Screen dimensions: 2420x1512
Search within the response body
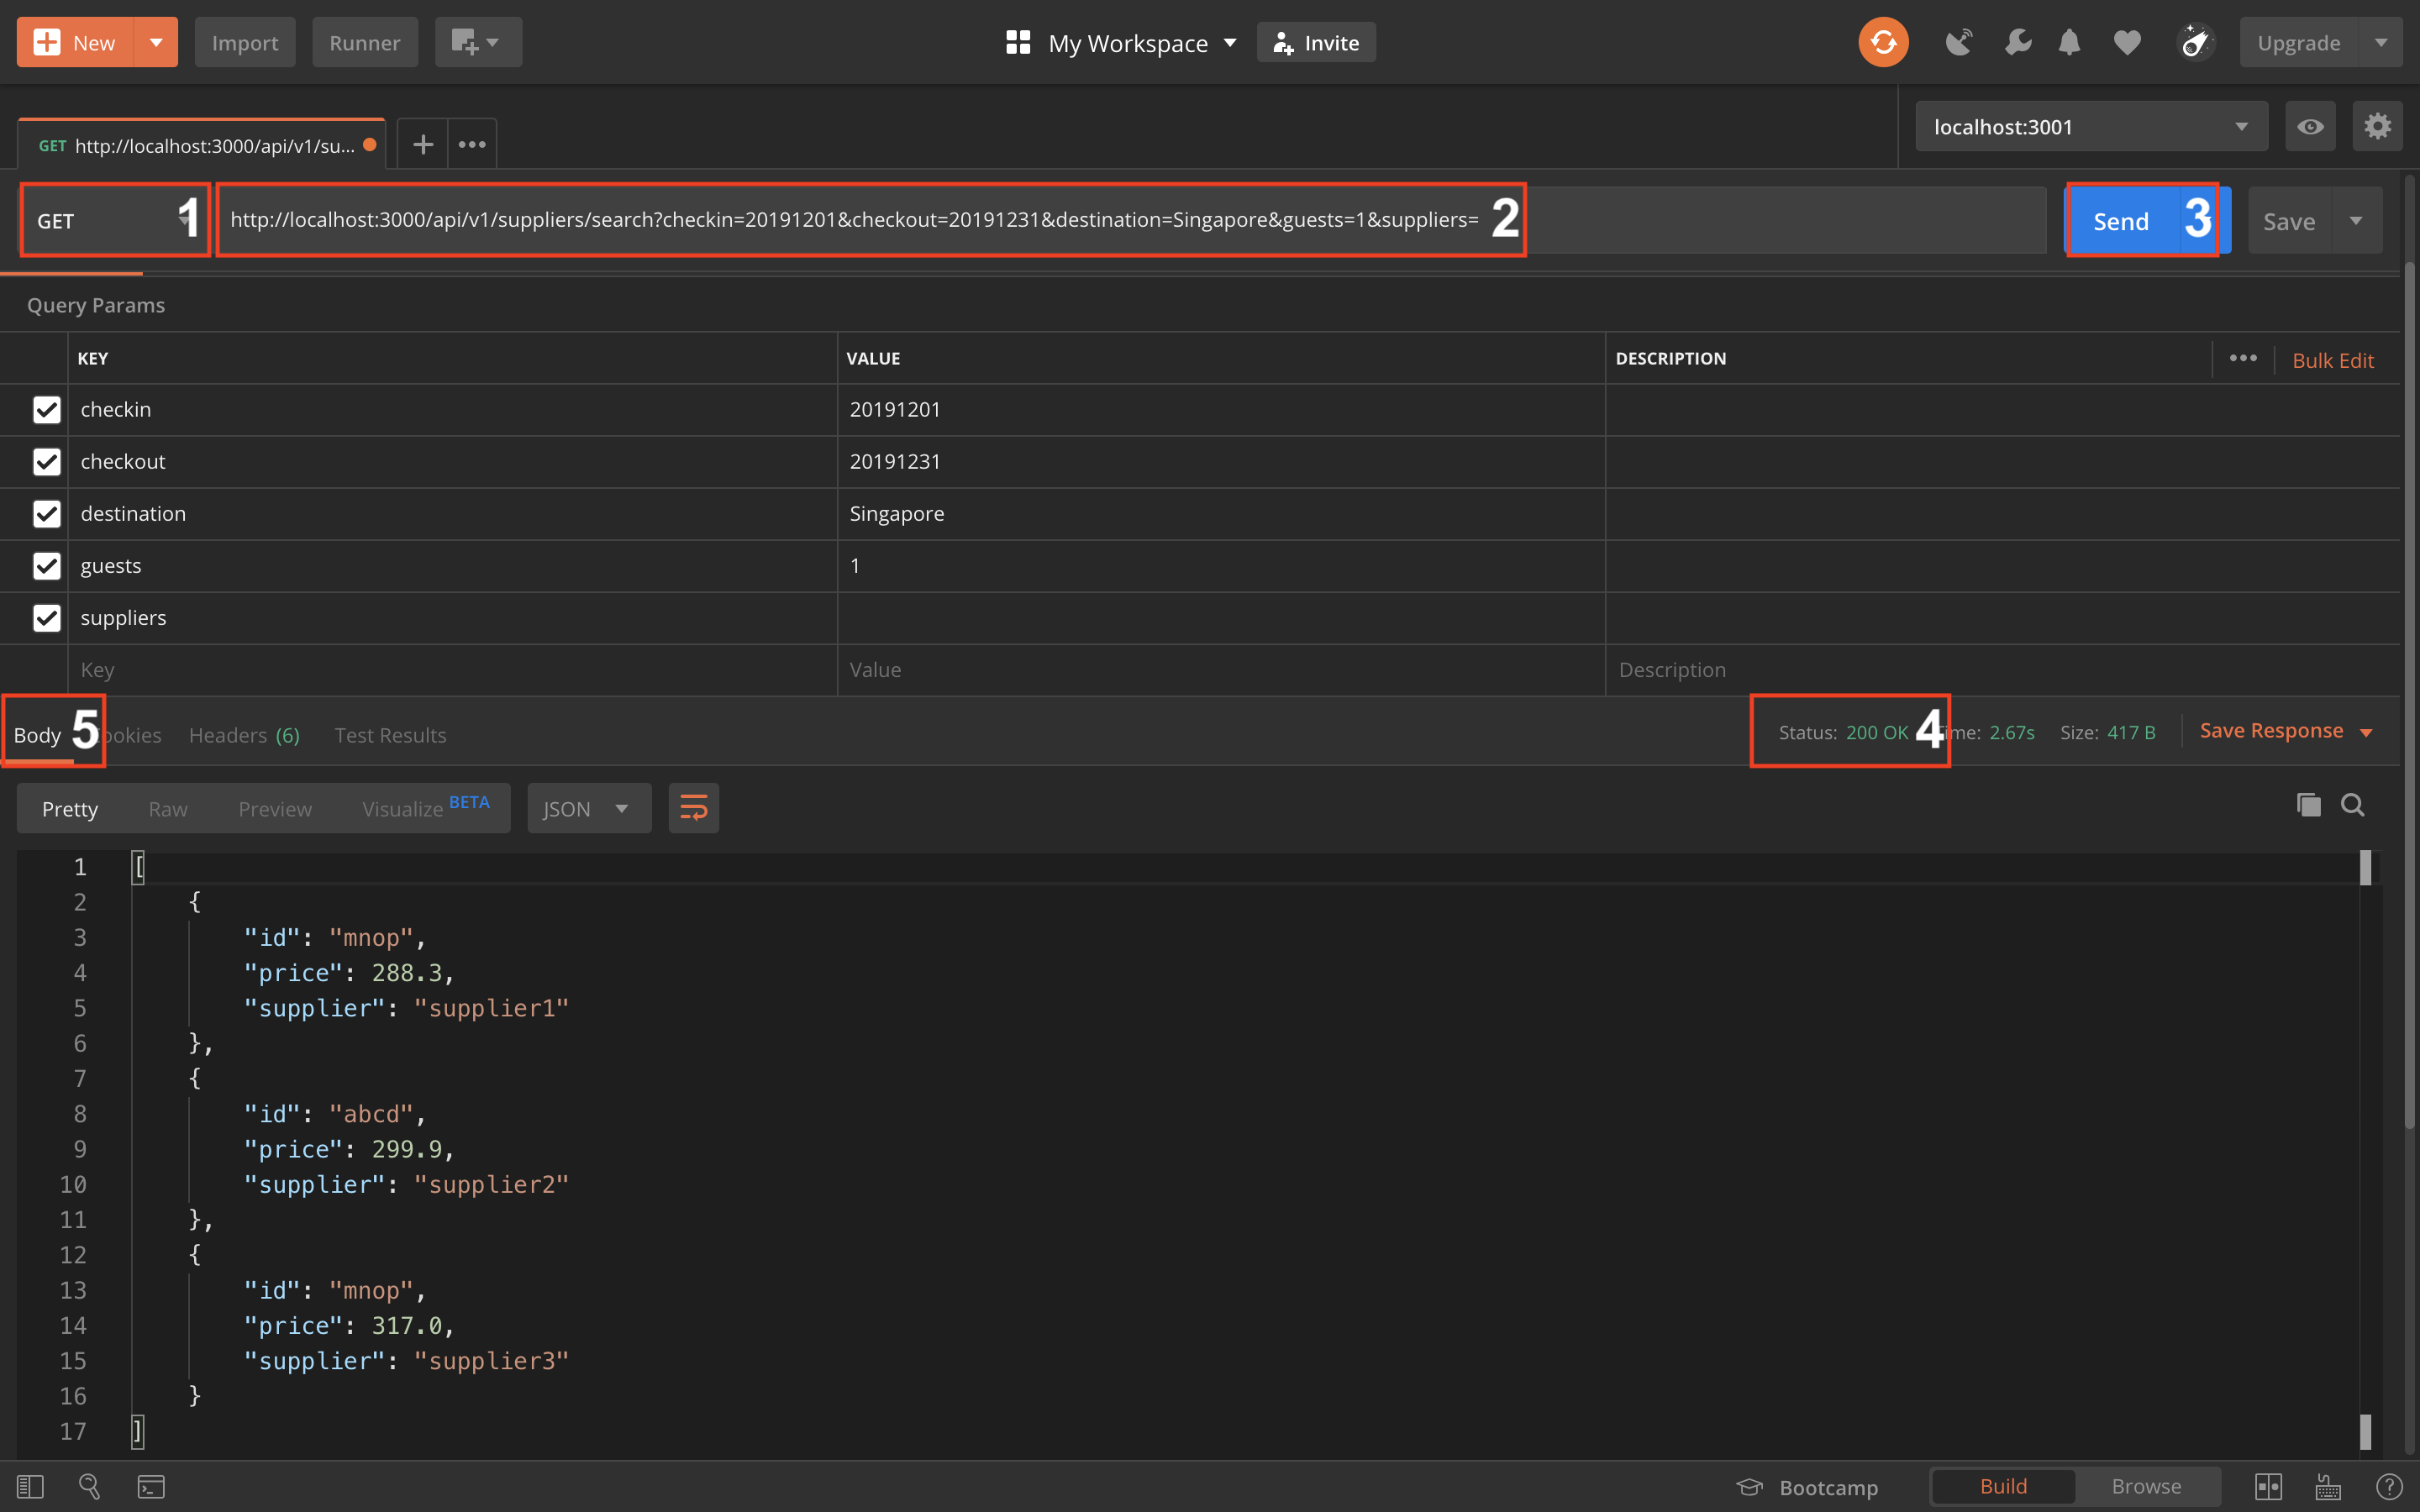point(2353,805)
